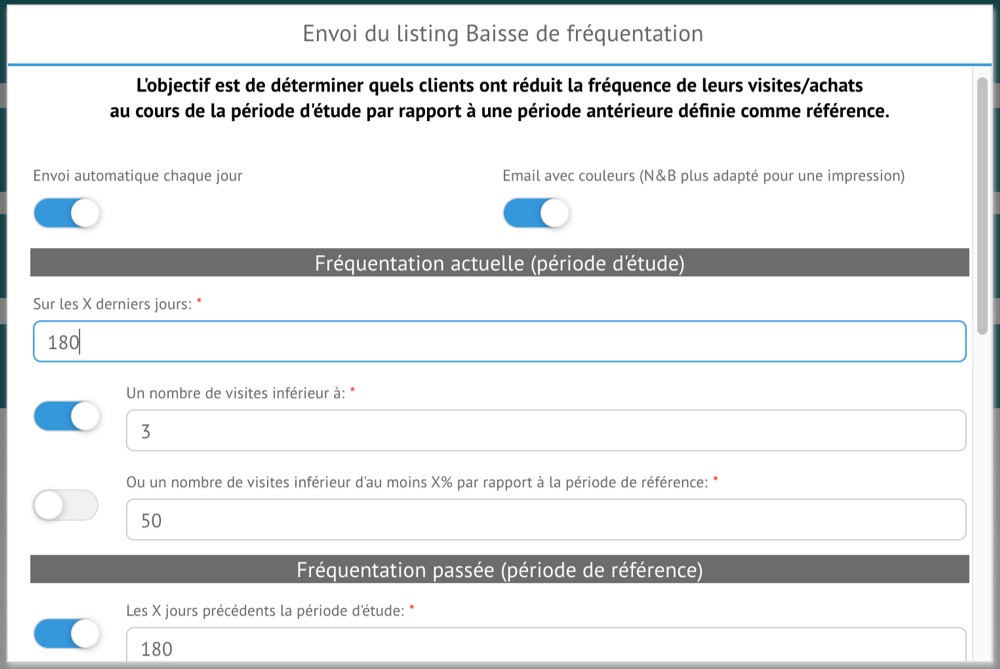The width and height of the screenshot is (1000, 669).
Task: Click the 'Envoi automatique chaque jour' label
Action: tap(138, 176)
